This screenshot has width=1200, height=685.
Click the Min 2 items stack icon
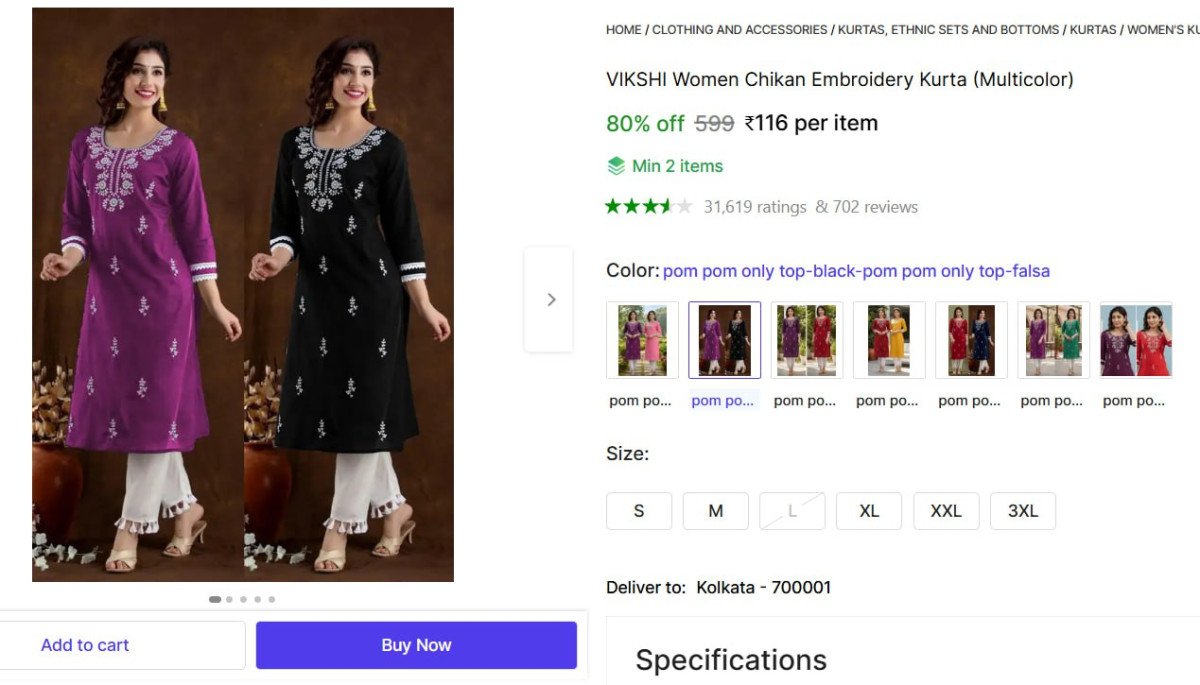[616, 166]
